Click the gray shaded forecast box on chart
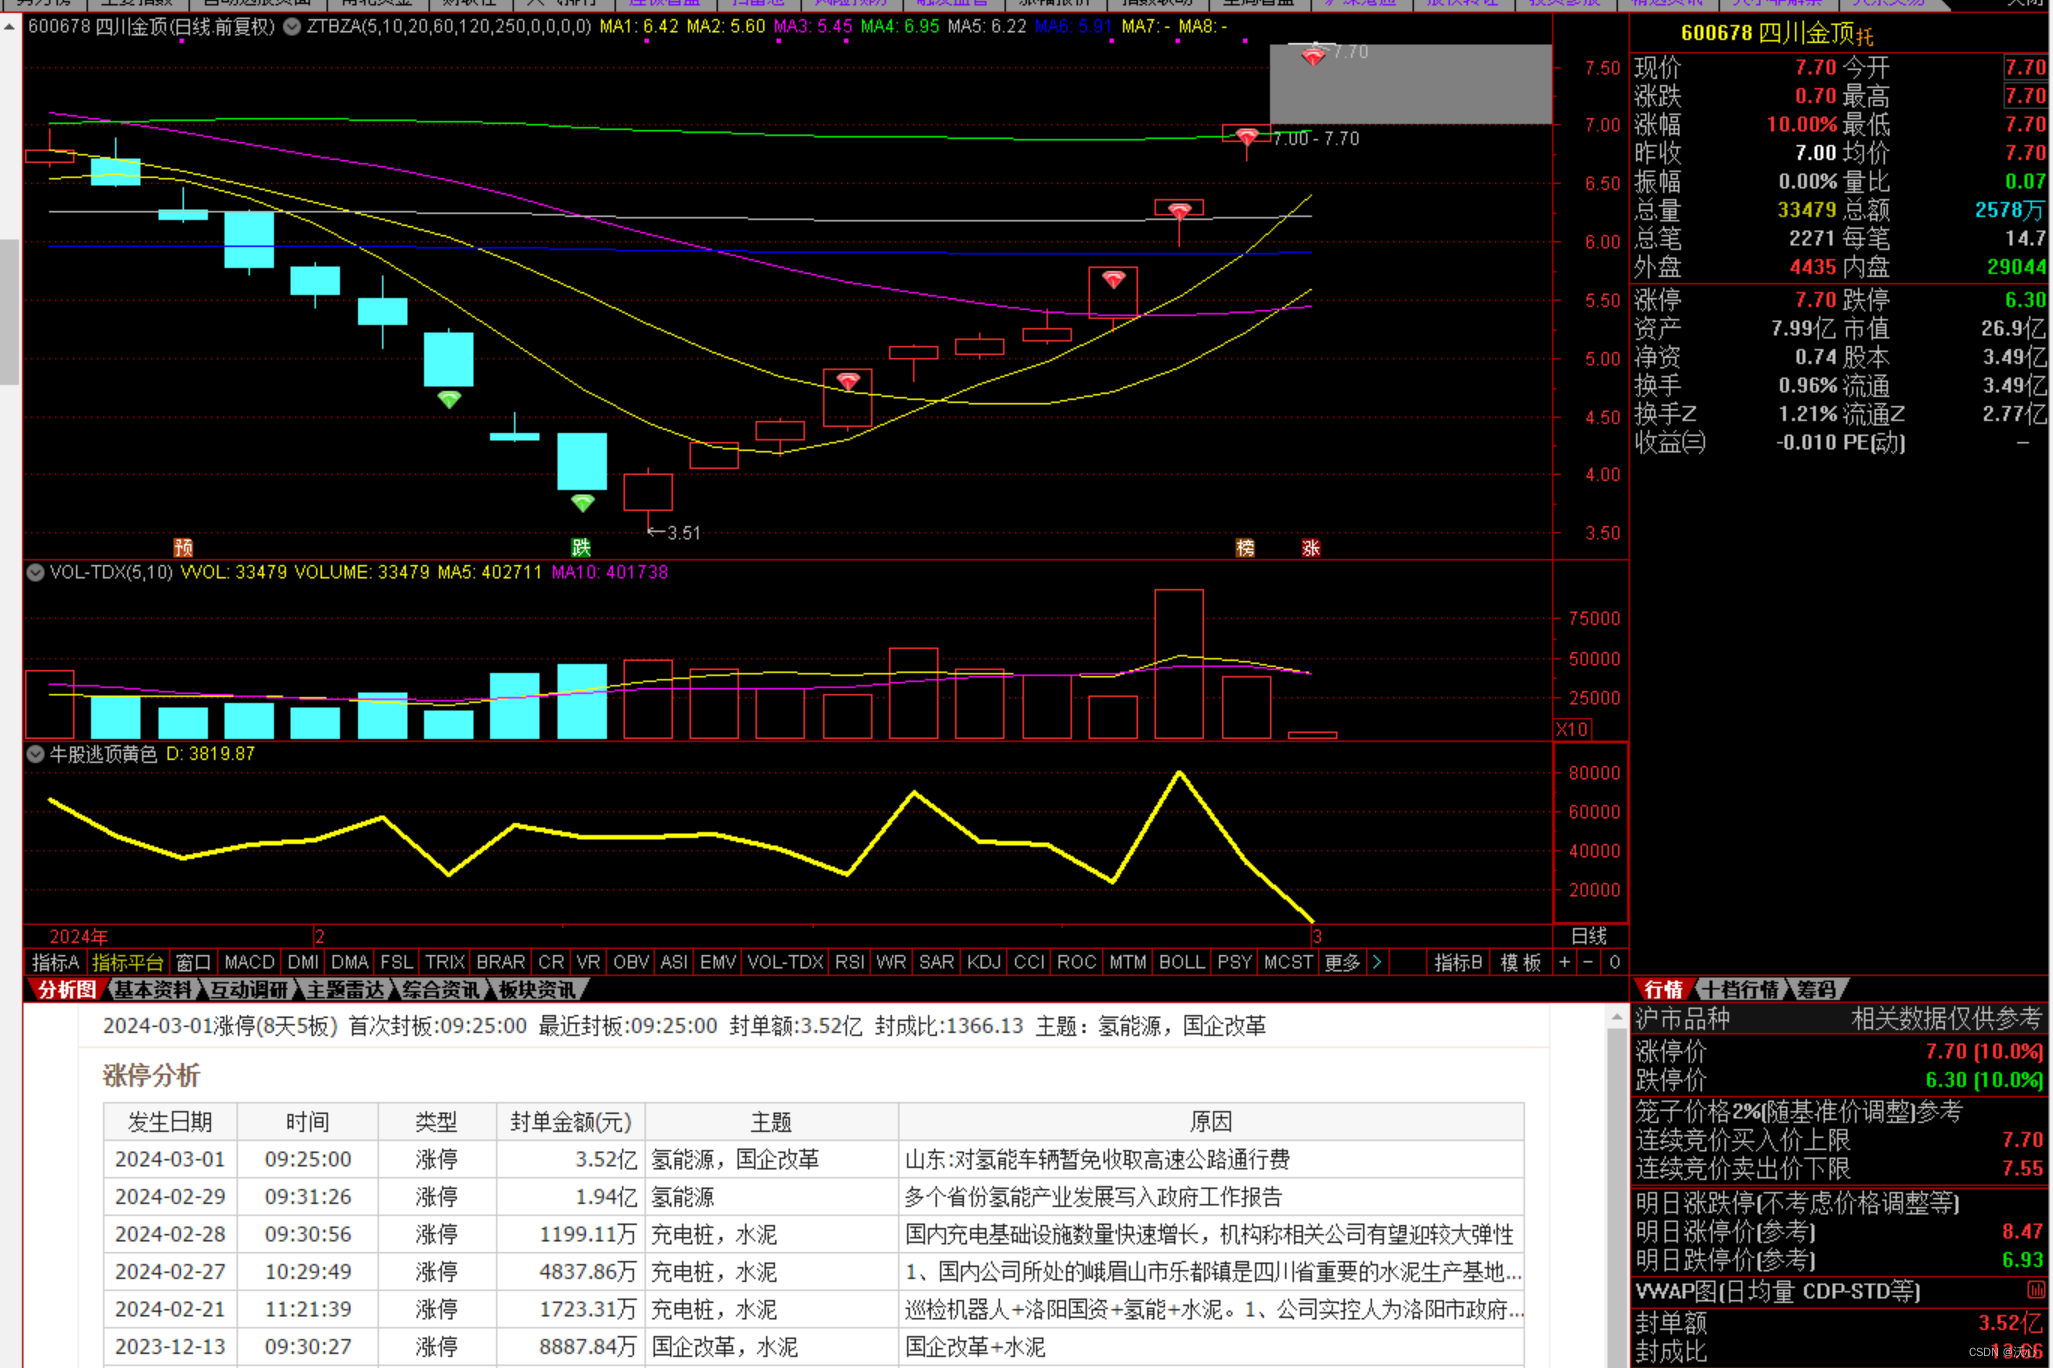Screen dimensions: 2053x1368 [x=1411, y=84]
